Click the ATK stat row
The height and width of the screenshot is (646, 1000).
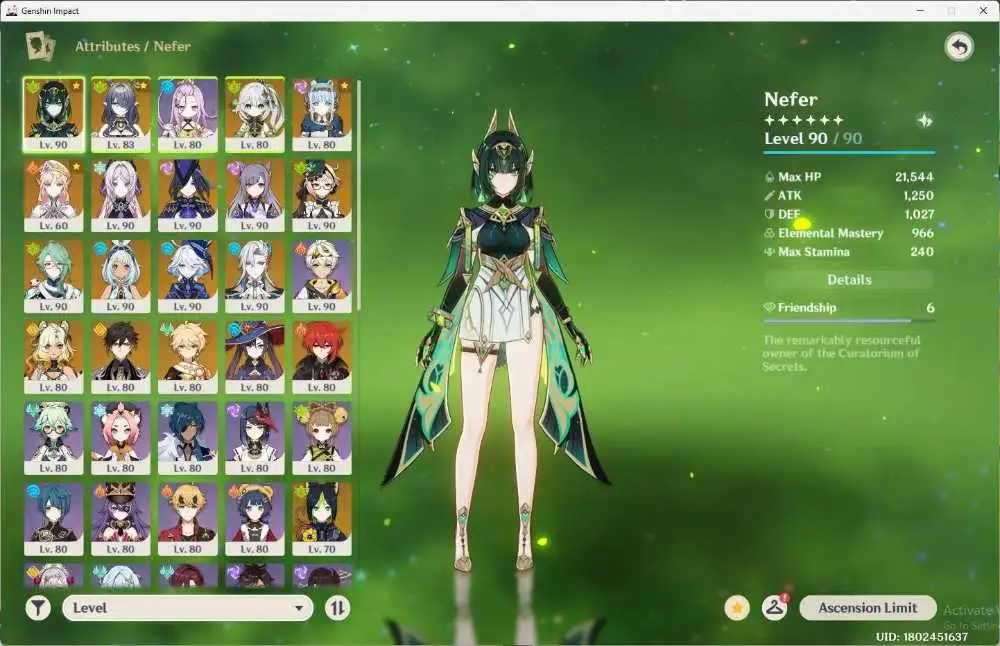pyautogui.click(x=849, y=195)
